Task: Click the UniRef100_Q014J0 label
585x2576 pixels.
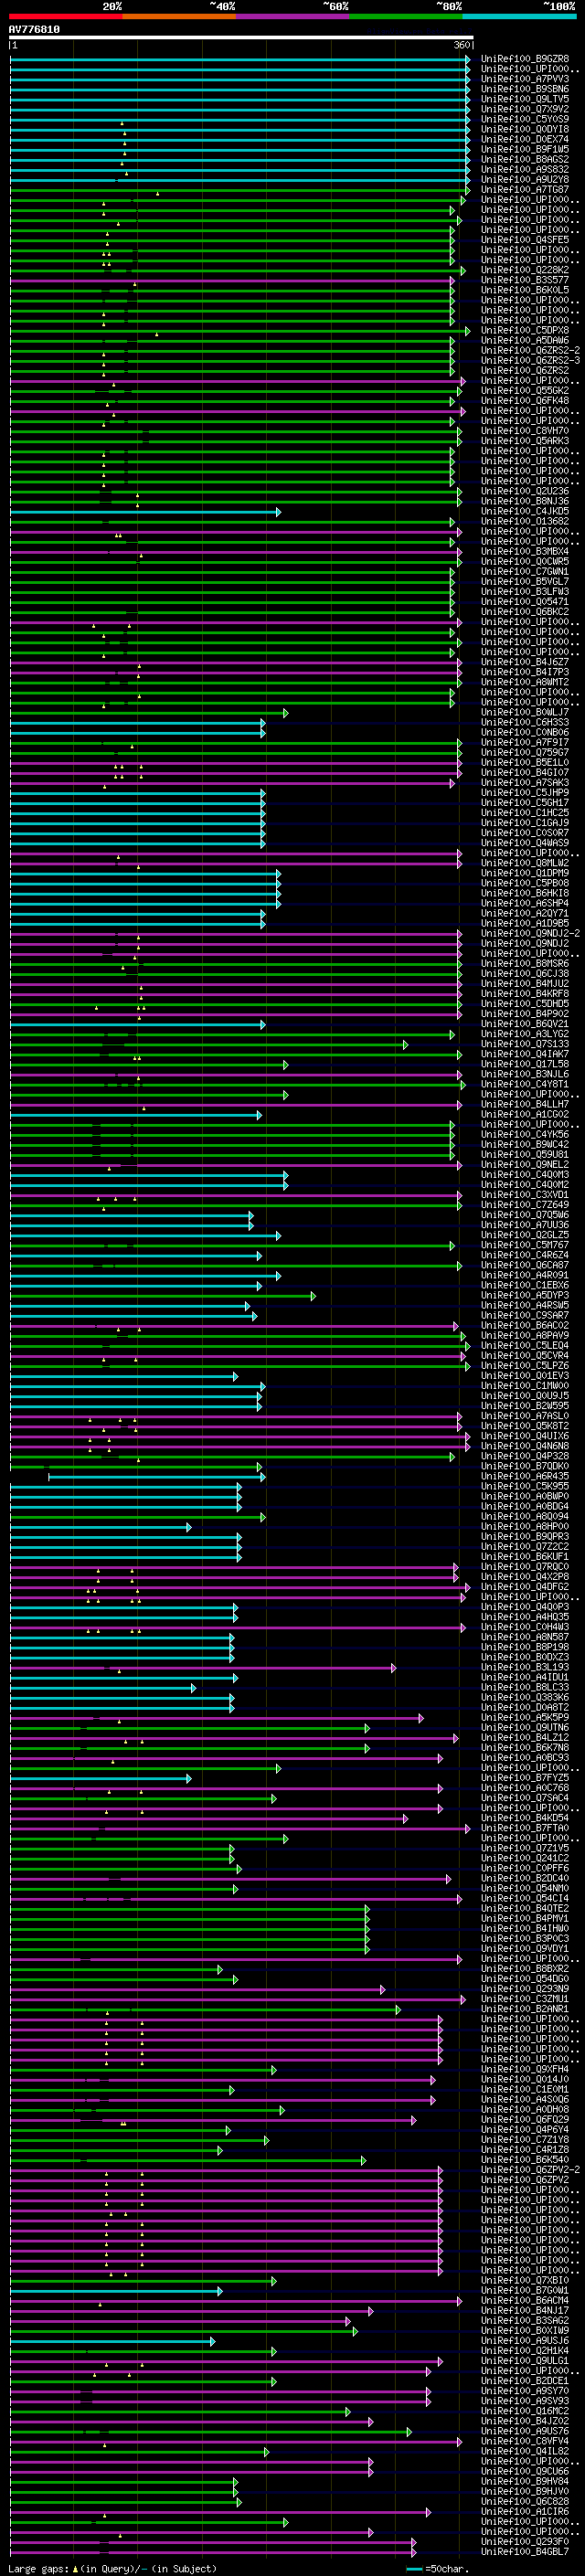Action: [525, 2079]
